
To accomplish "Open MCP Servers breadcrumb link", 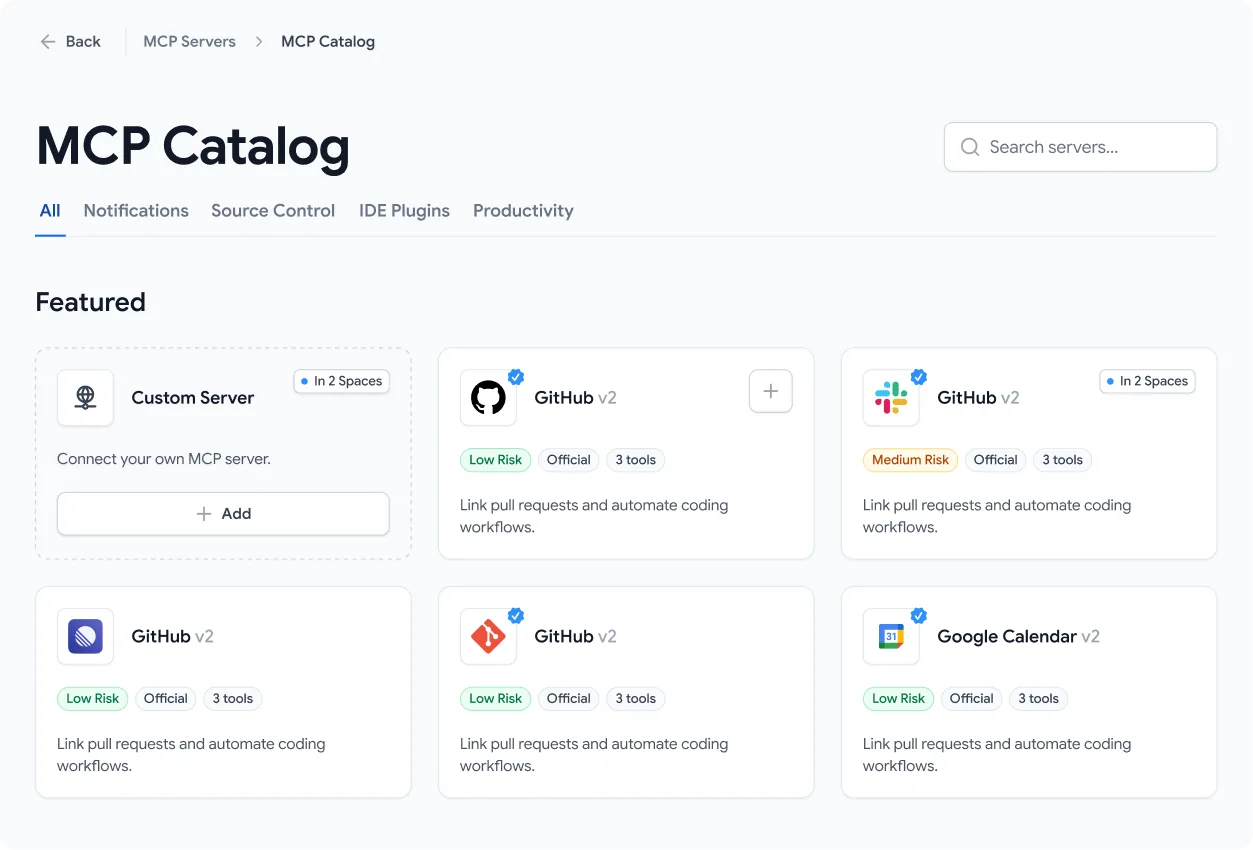I will click(189, 42).
